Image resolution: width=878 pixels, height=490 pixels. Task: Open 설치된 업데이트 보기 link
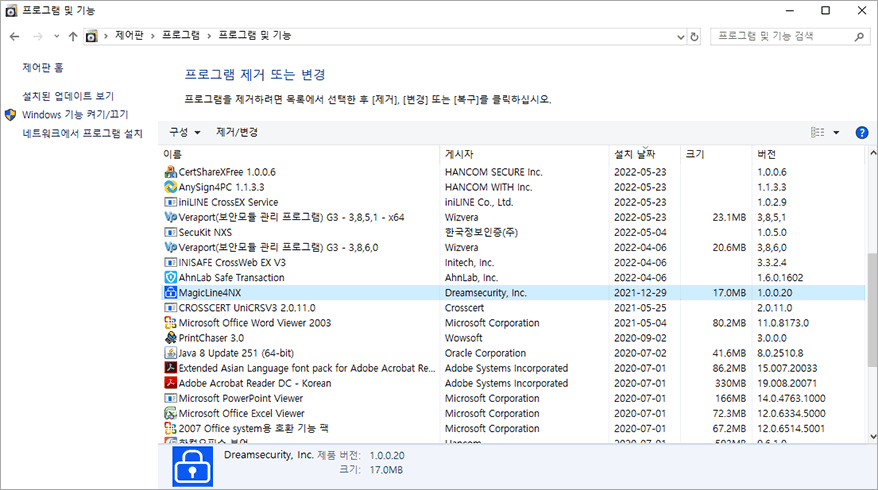tap(68, 96)
